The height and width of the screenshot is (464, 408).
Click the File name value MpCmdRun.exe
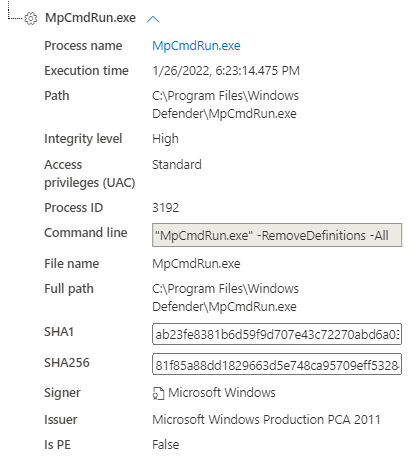coord(196,264)
